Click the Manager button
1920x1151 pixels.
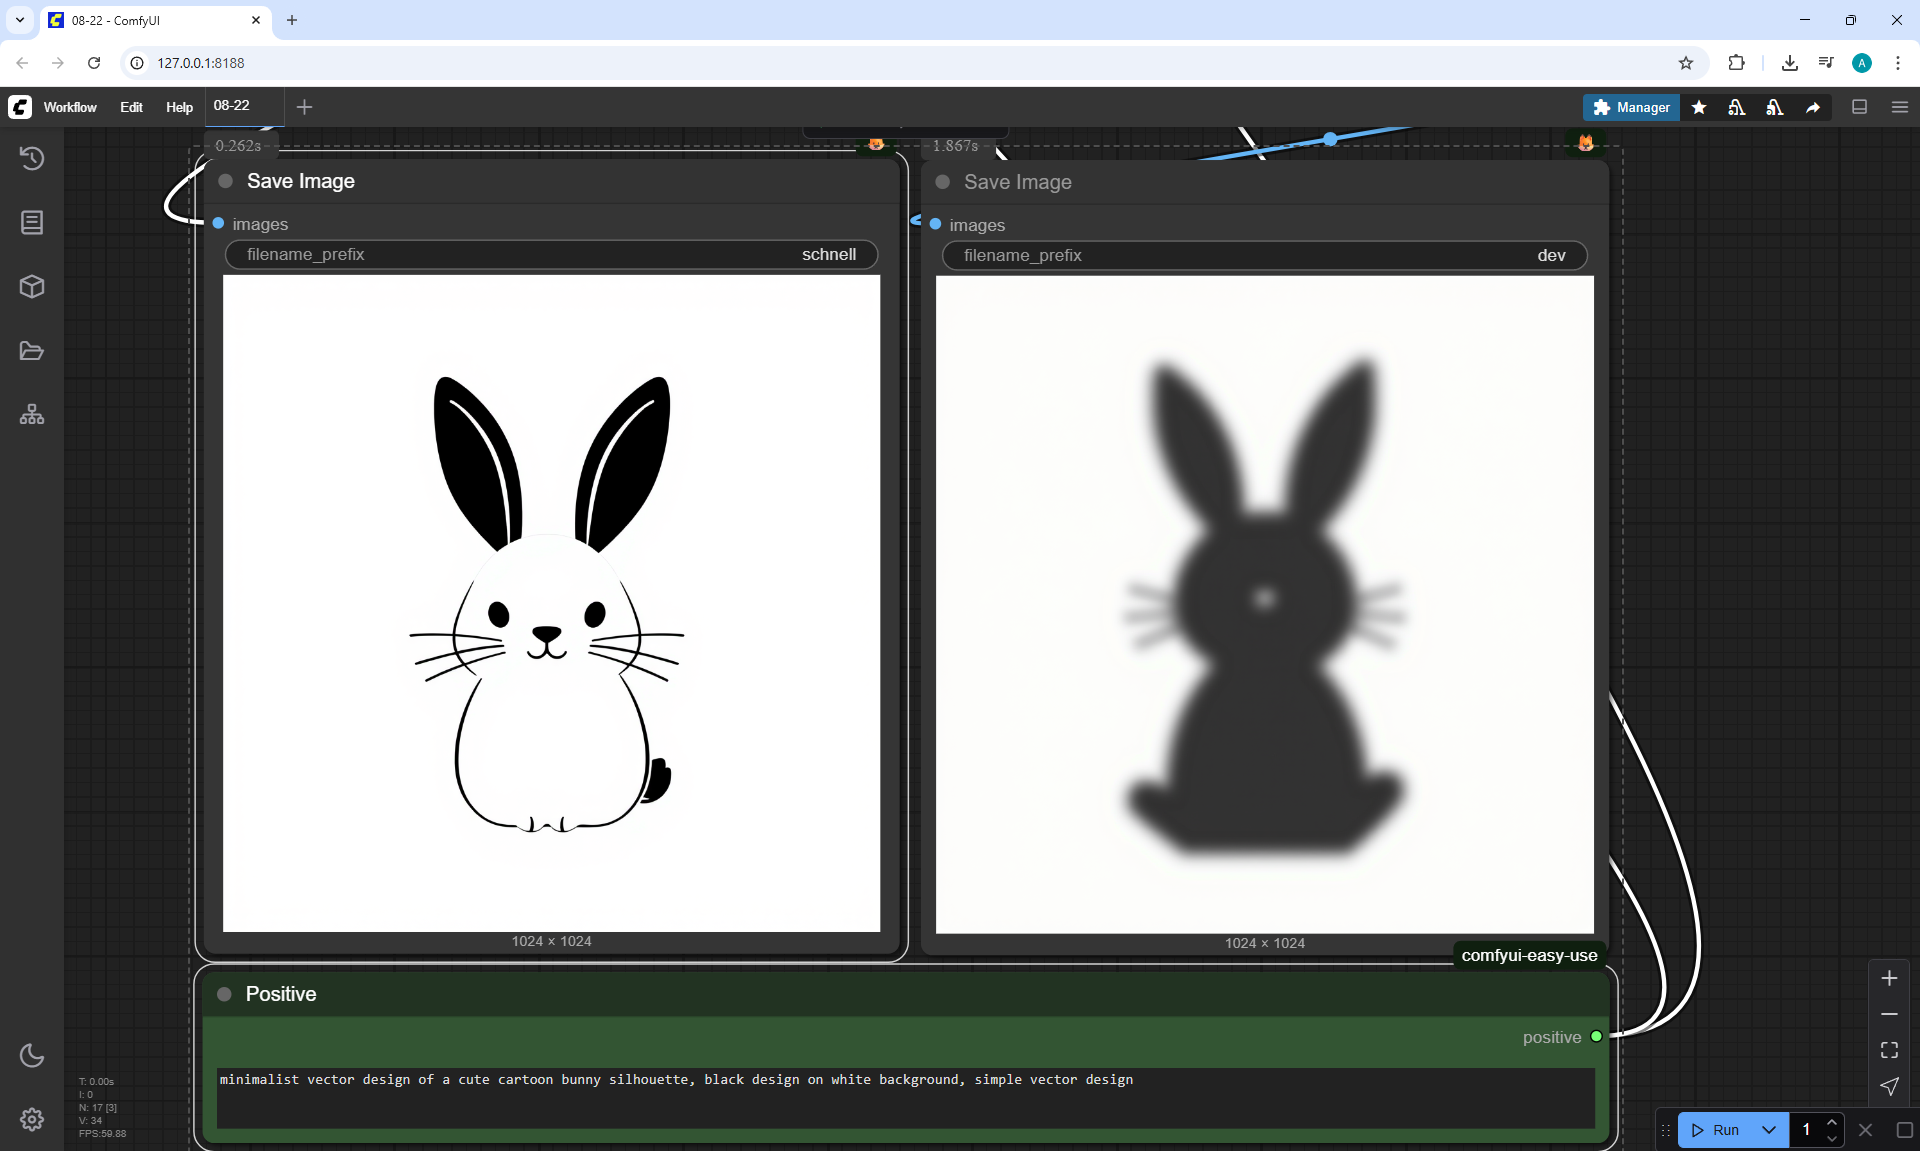point(1632,107)
